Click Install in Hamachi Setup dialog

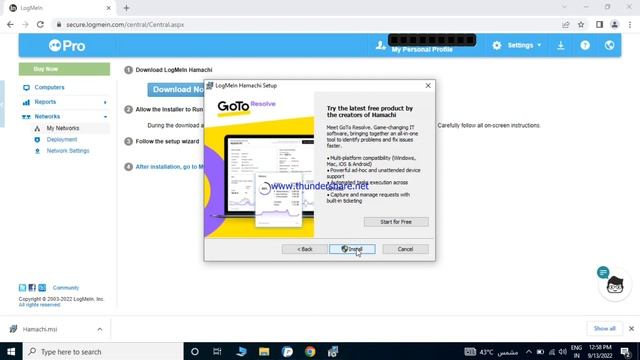coord(352,249)
